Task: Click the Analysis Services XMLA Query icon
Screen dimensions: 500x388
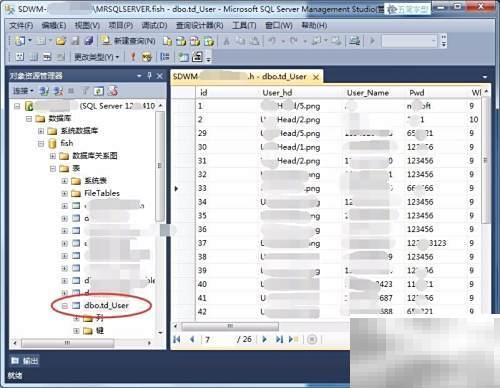Action: click(x=209, y=41)
